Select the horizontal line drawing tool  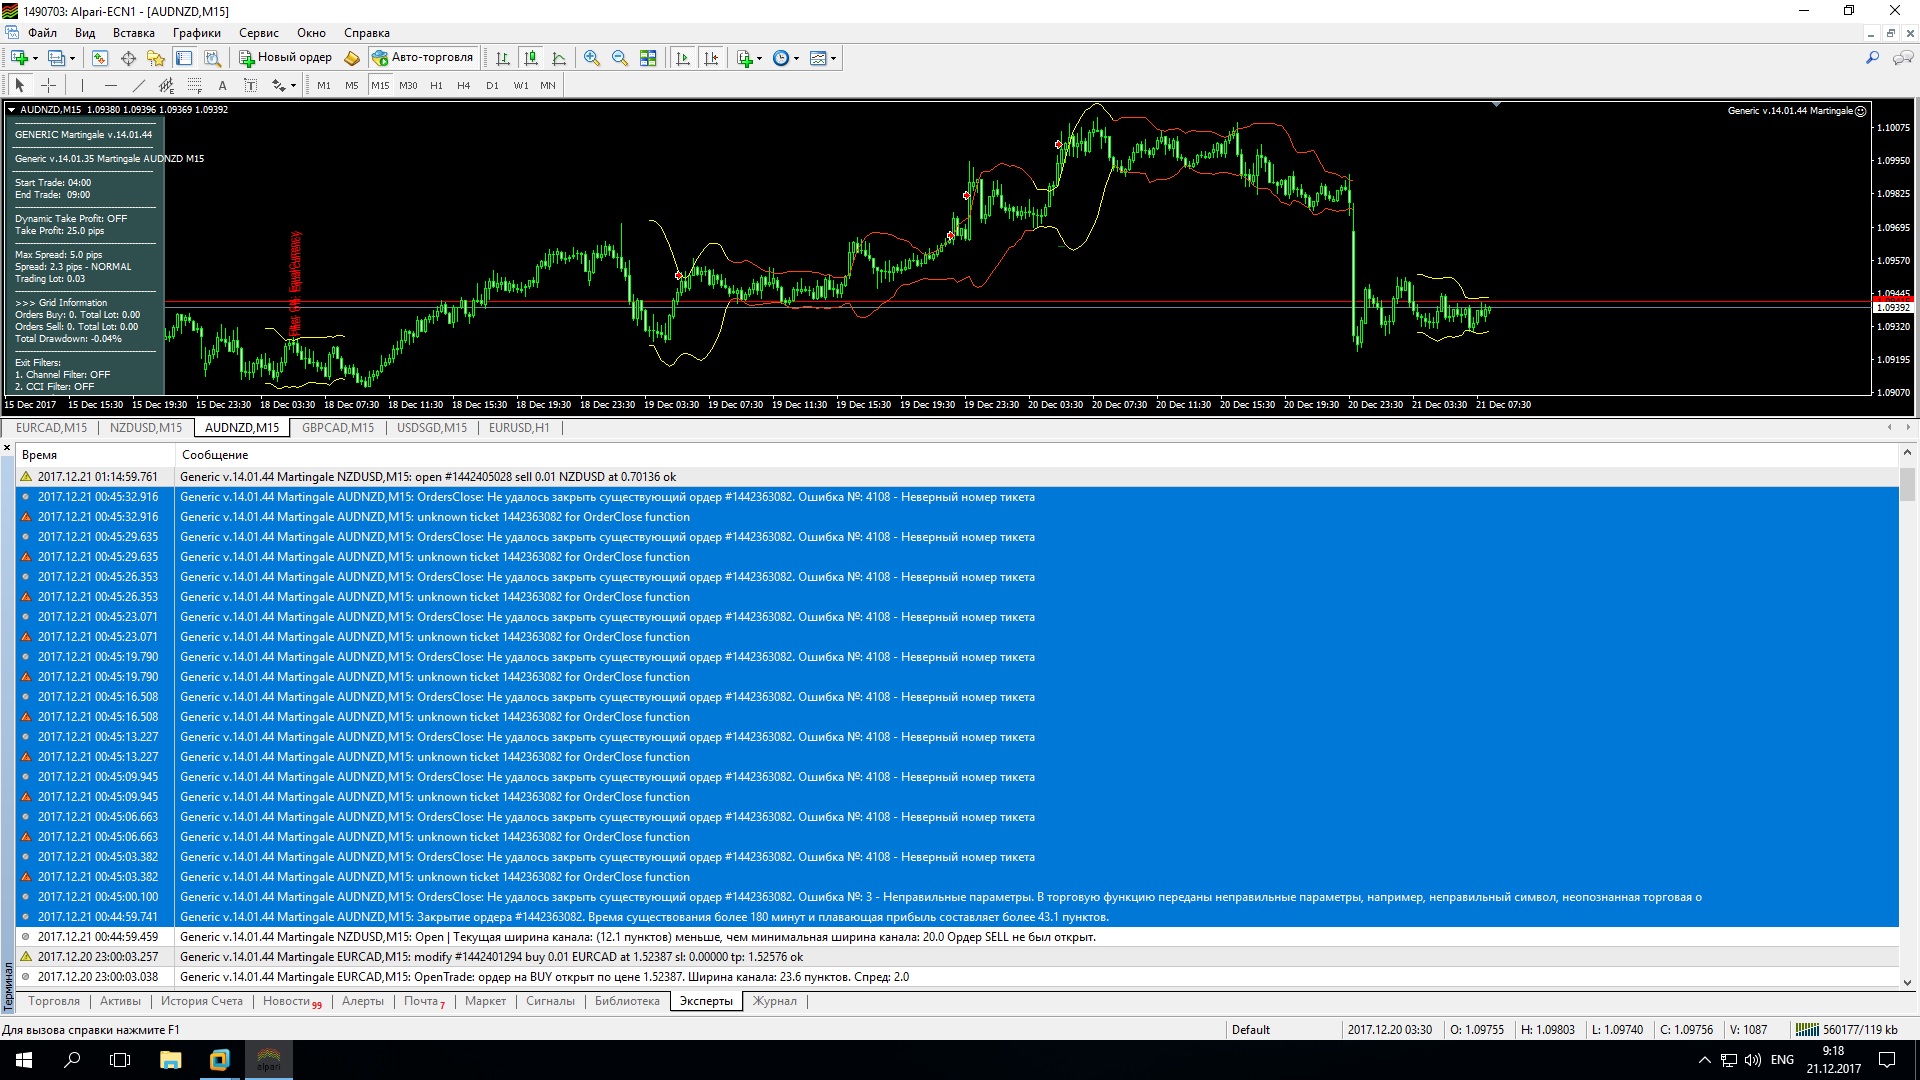[110, 85]
